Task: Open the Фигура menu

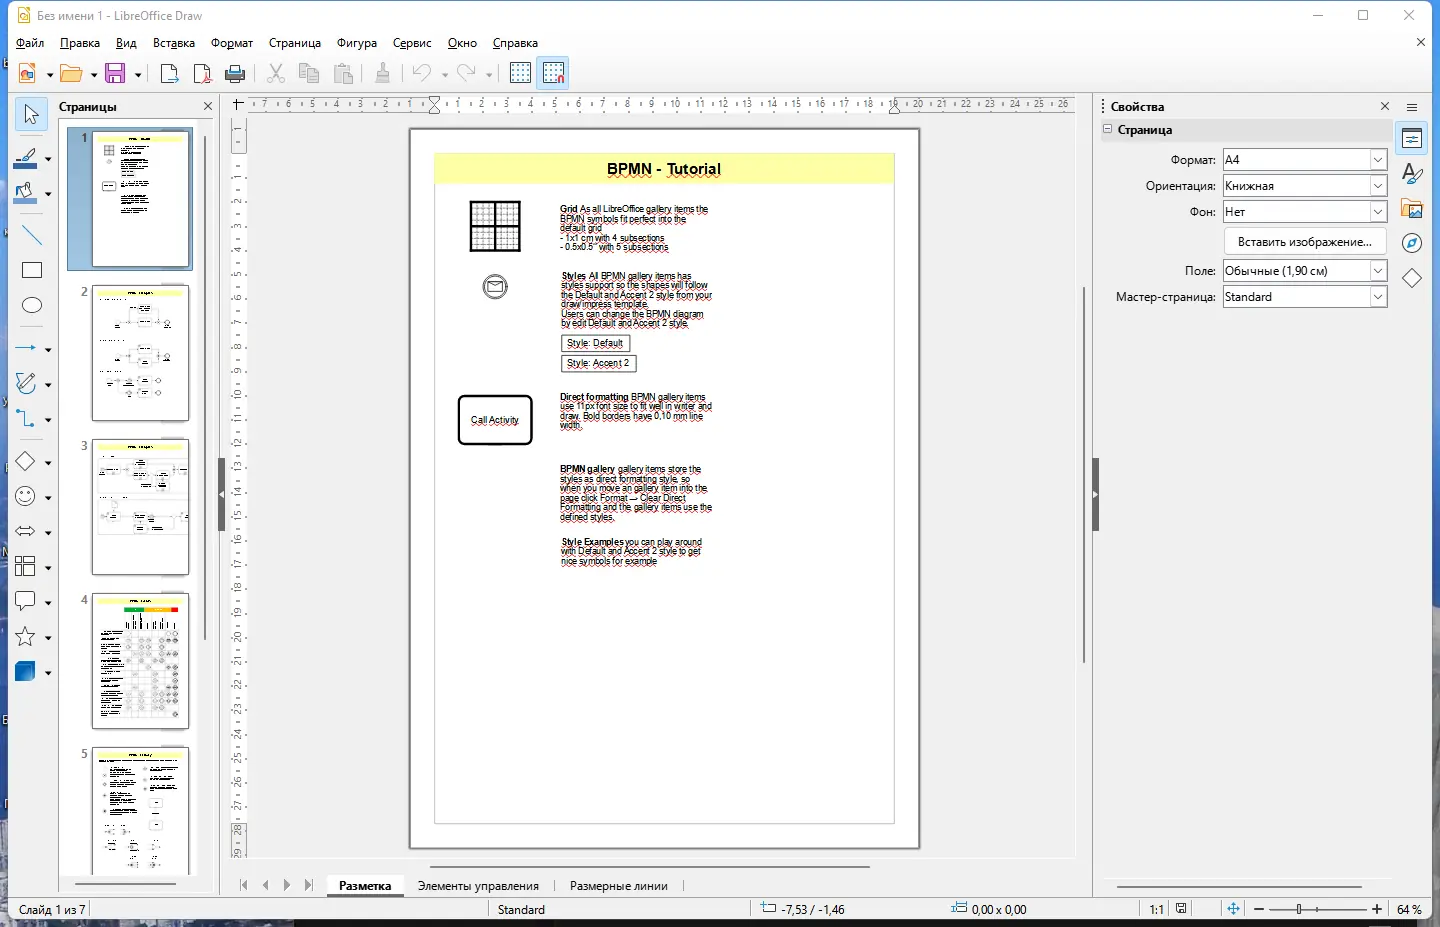Action: pyautogui.click(x=357, y=43)
